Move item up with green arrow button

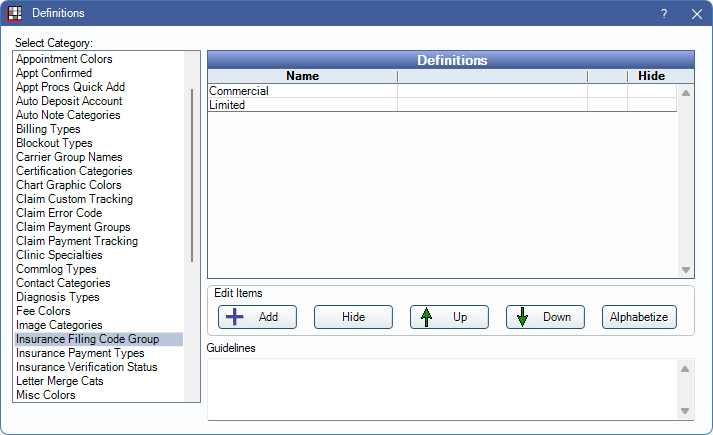pyautogui.click(x=449, y=317)
